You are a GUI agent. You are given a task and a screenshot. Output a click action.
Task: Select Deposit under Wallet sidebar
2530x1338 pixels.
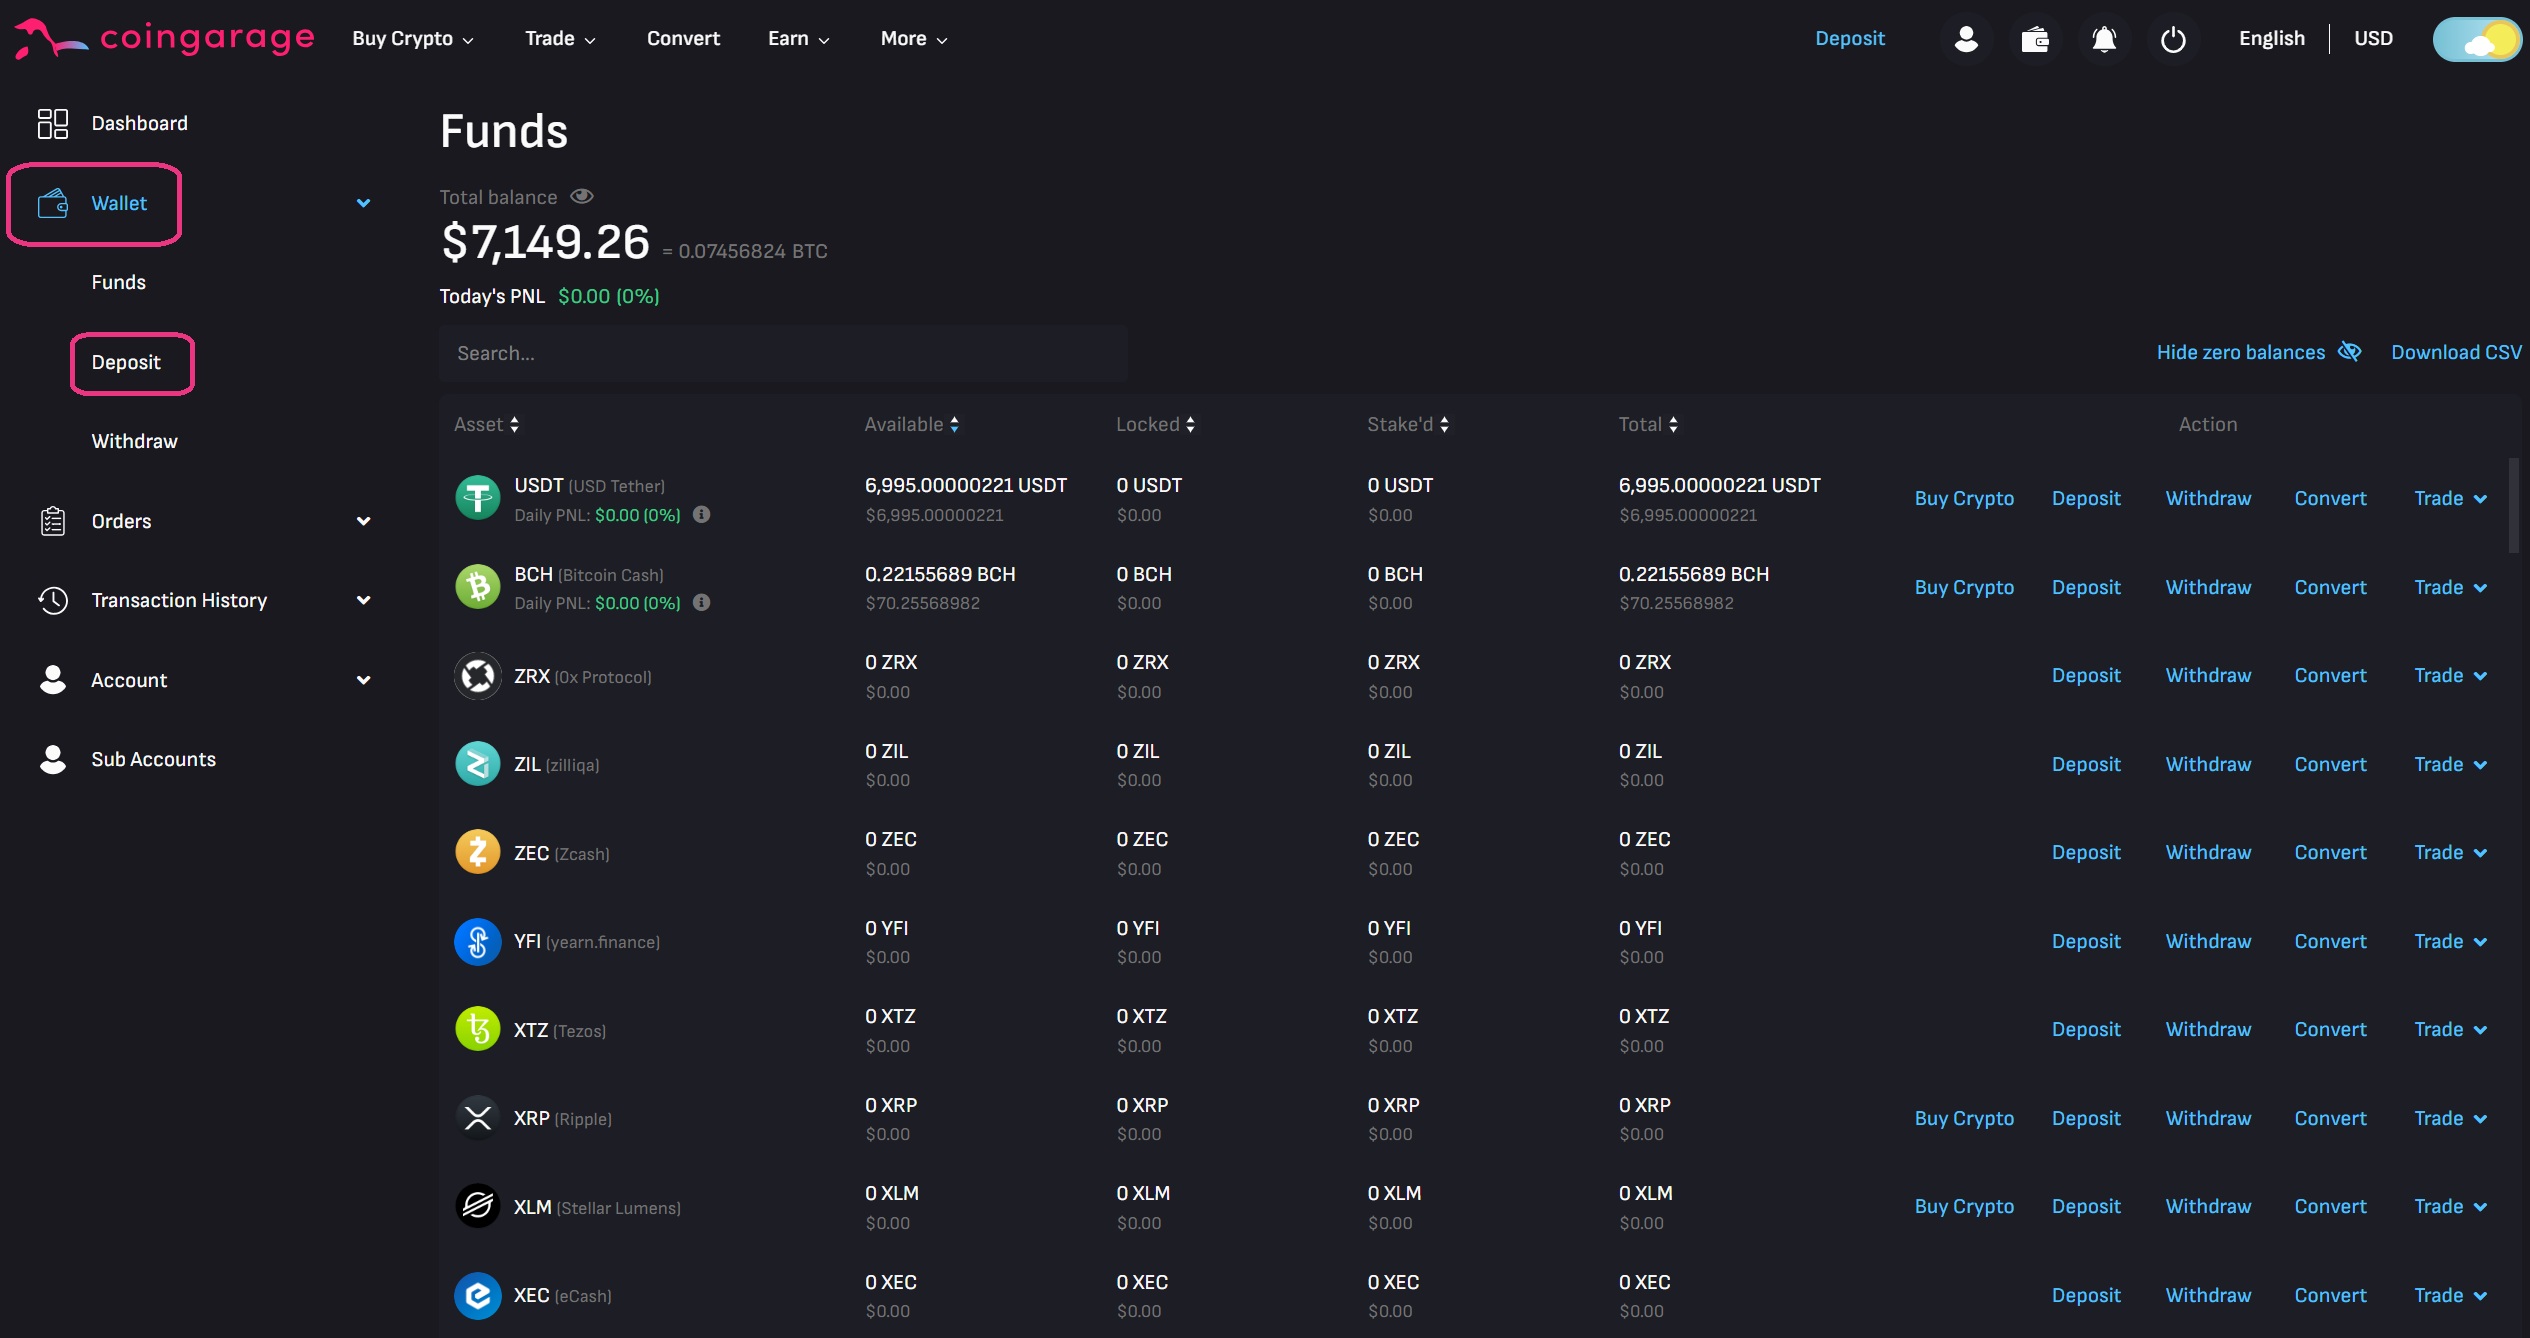(126, 362)
